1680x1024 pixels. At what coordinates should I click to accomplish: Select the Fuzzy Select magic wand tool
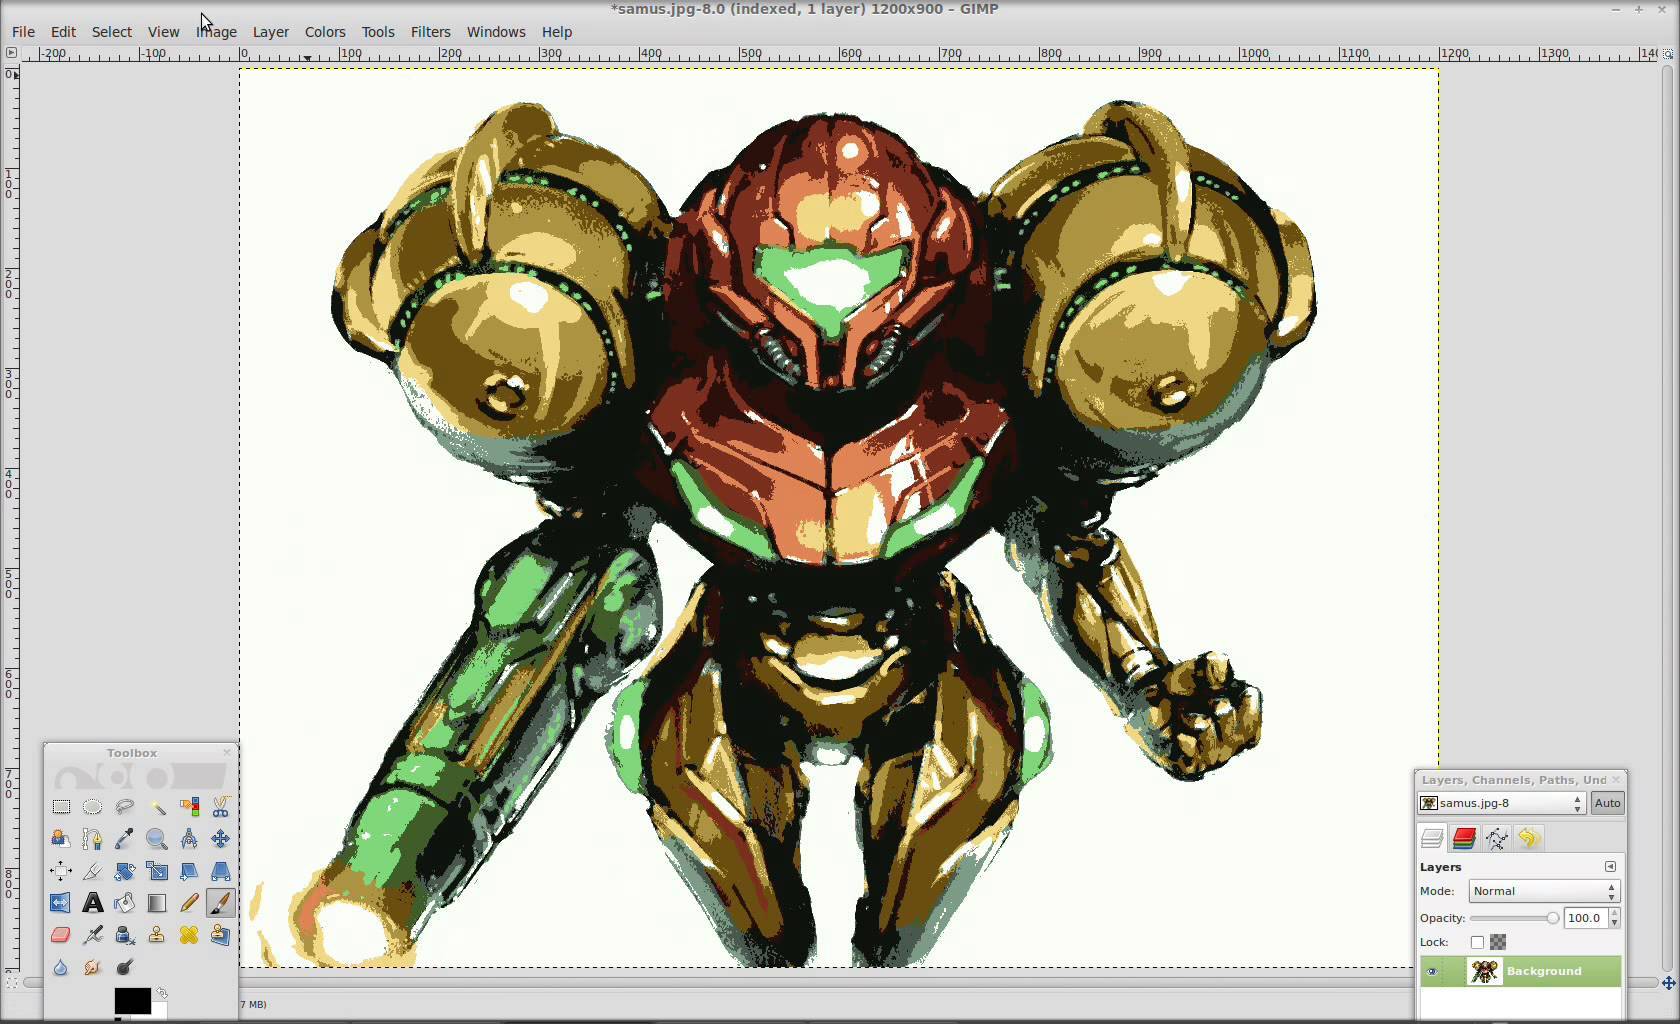[157, 806]
